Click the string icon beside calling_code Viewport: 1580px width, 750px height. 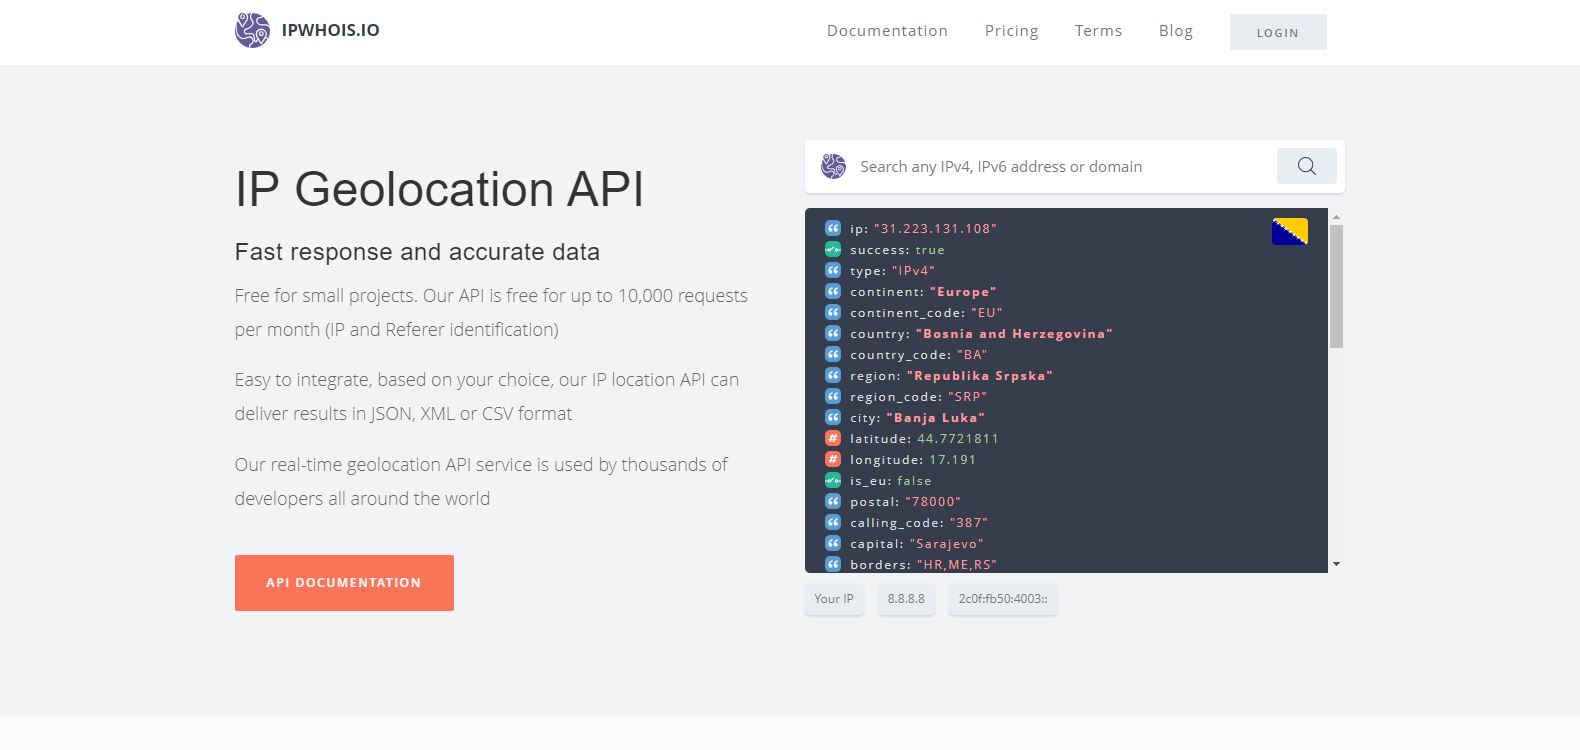833,522
